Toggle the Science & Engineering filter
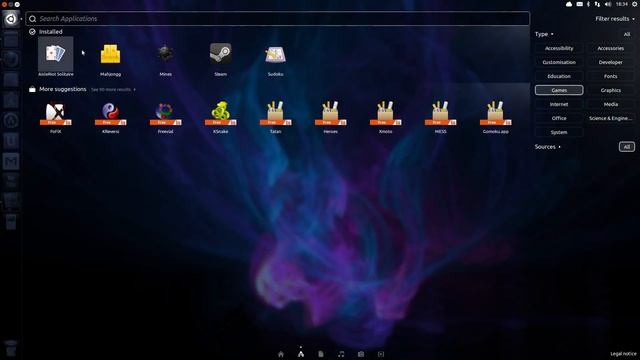This screenshot has width=640, height=360. click(611, 118)
